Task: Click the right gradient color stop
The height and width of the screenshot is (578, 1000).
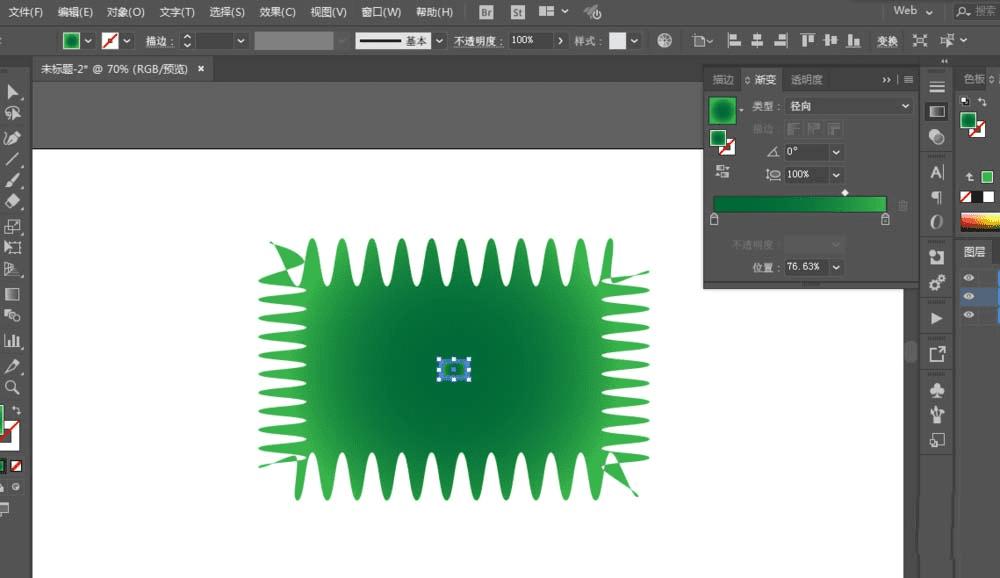Action: (x=885, y=219)
